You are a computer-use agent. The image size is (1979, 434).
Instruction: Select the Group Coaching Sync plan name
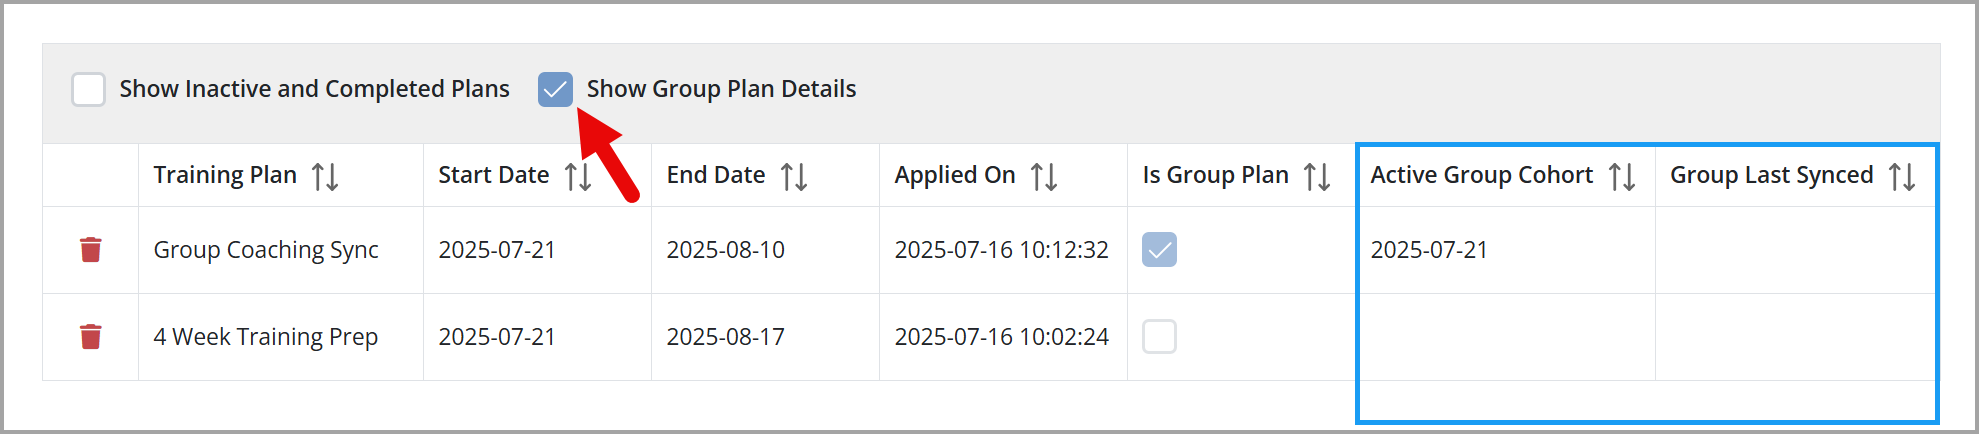pyautogui.click(x=266, y=250)
